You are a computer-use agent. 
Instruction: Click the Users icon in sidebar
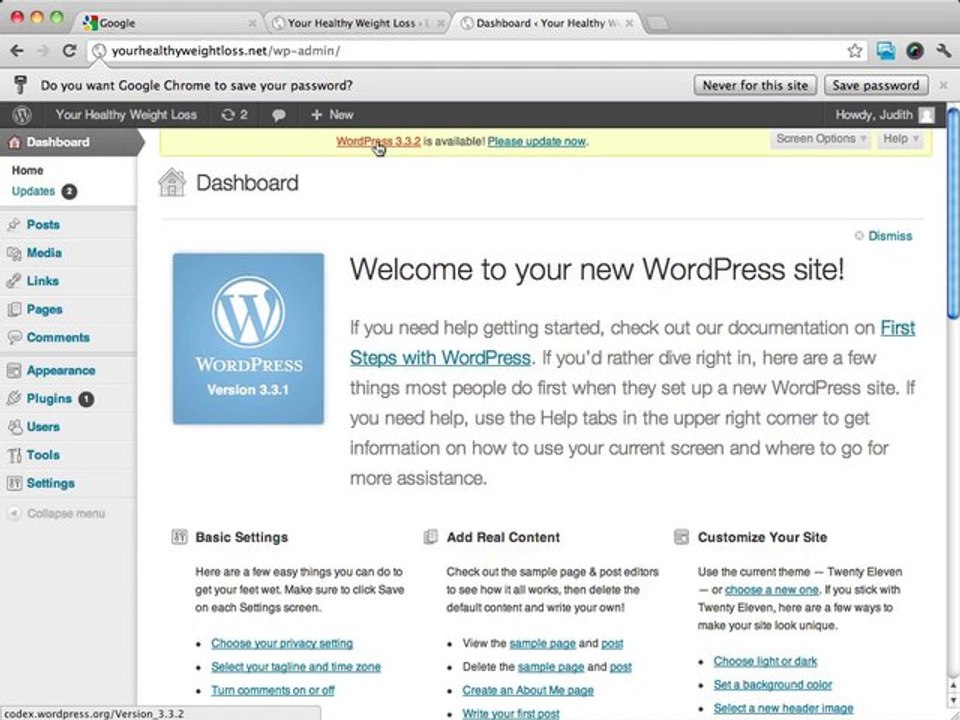pyautogui.click(x=14, y=427)
